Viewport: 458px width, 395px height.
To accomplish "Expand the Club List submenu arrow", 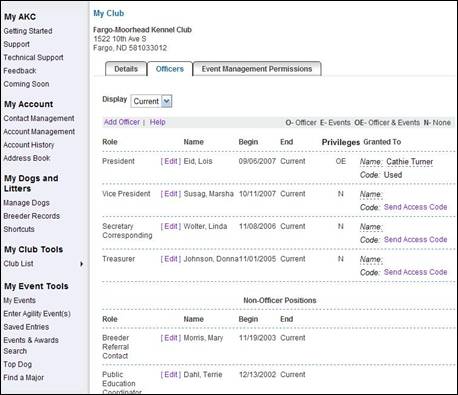I will tap(82, 264).
